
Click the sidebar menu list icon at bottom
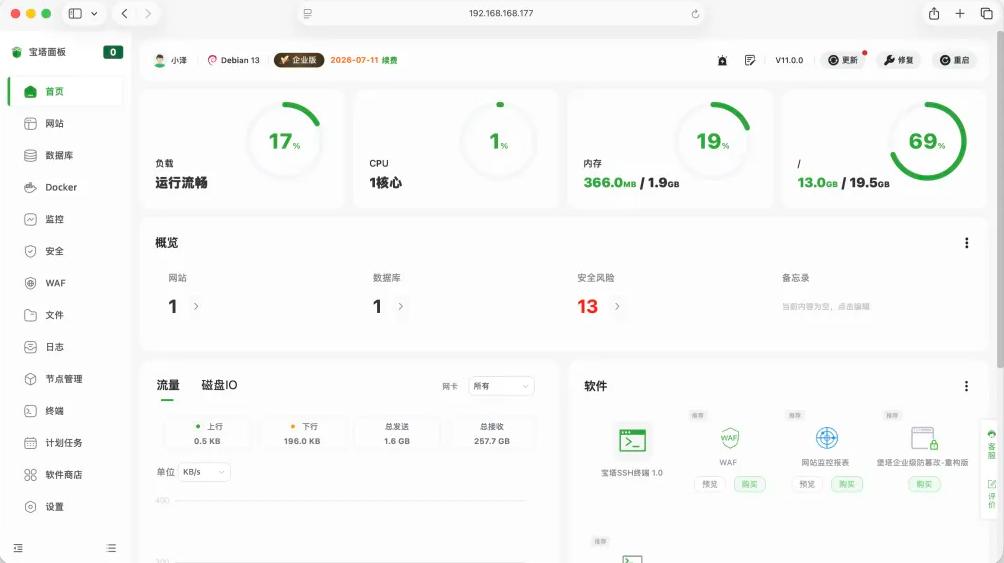click(x=111, y=548)
